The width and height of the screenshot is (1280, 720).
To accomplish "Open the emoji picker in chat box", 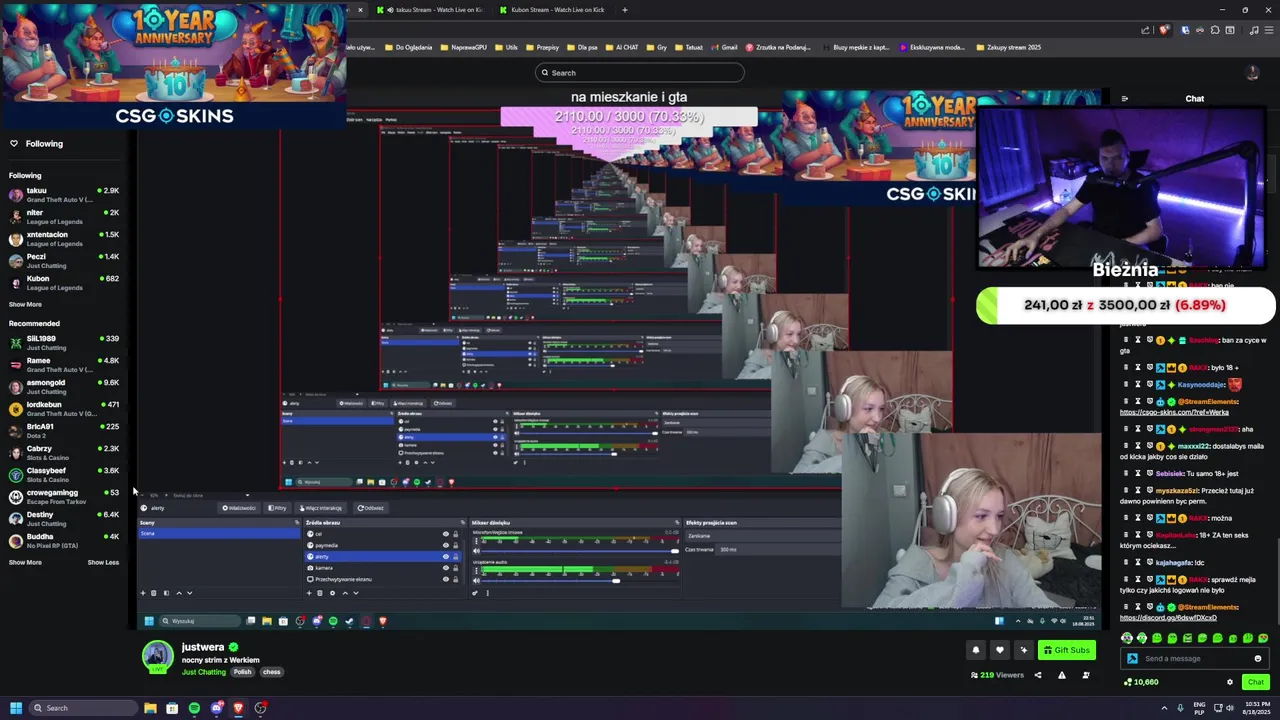I will coord(1258,658).
